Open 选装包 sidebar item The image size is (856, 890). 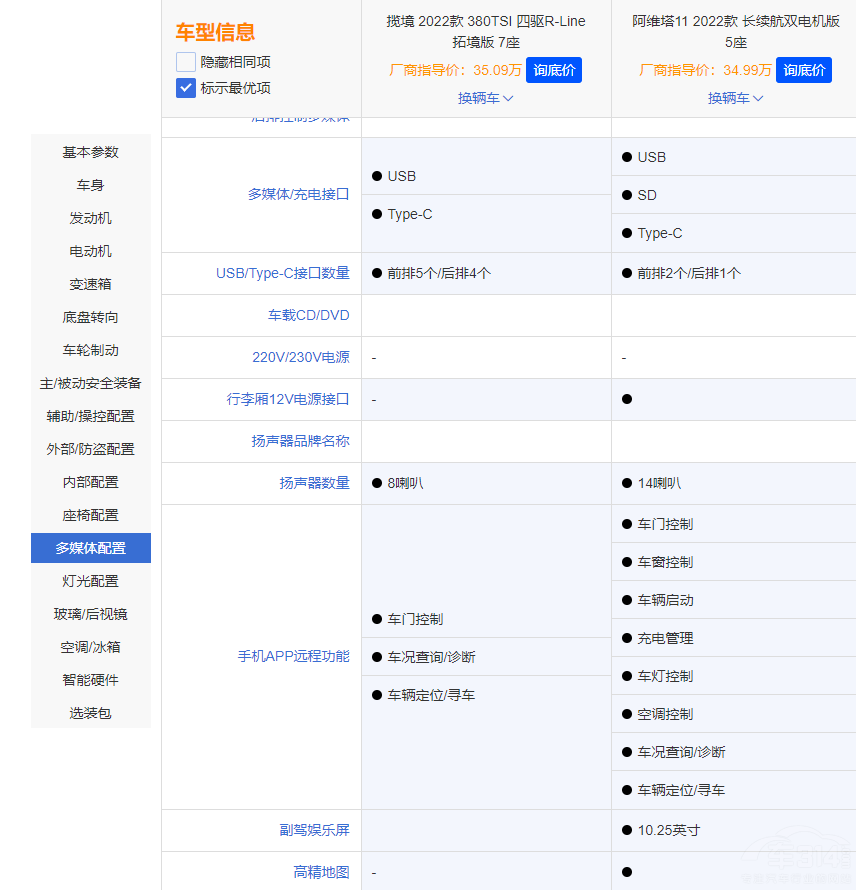pyautogui.click(x=91, y=713)
